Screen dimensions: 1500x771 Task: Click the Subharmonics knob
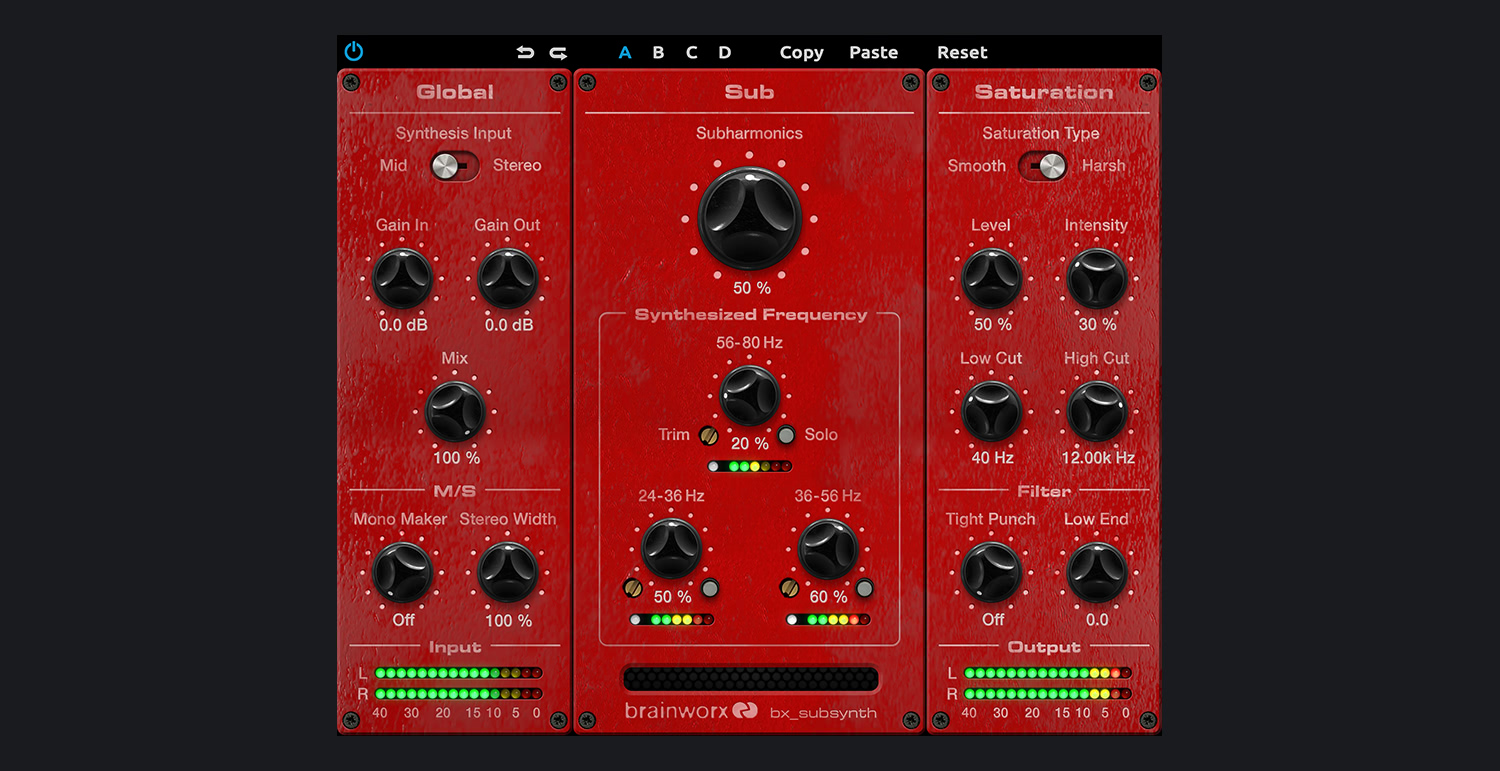tap(749, 216)
